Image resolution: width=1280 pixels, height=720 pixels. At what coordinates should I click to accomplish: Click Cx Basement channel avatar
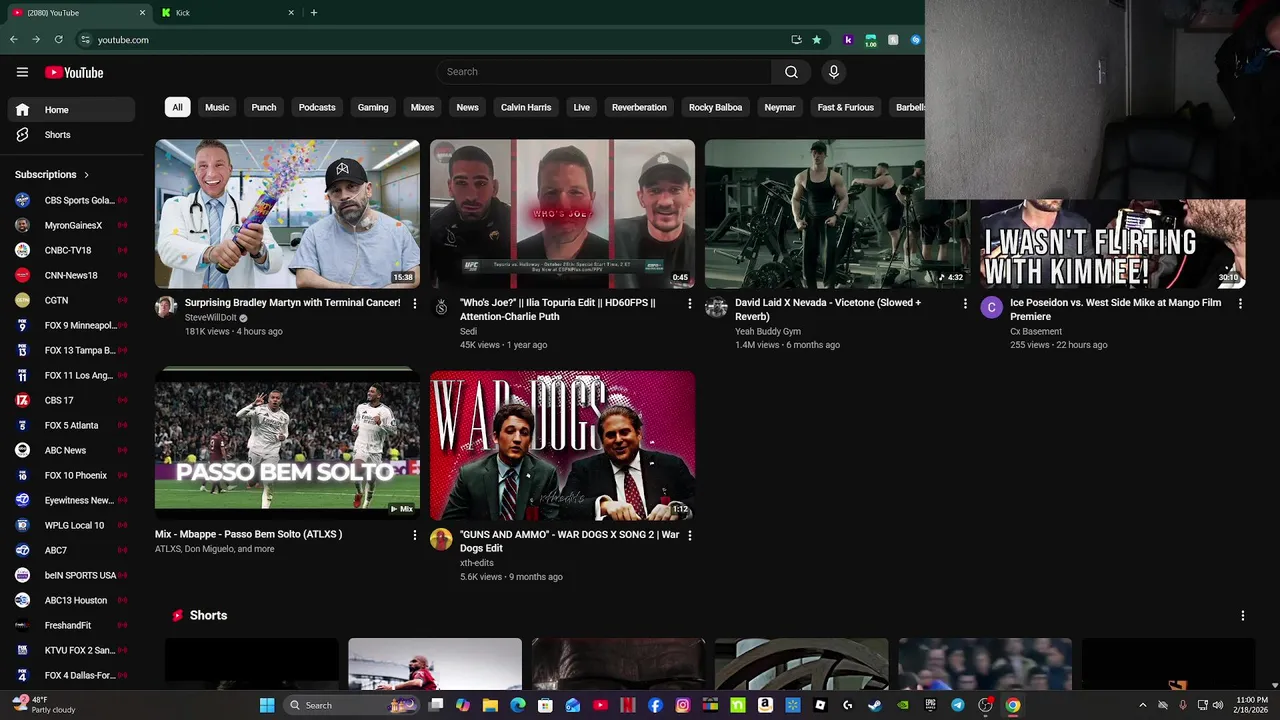(x=991, y=307)
